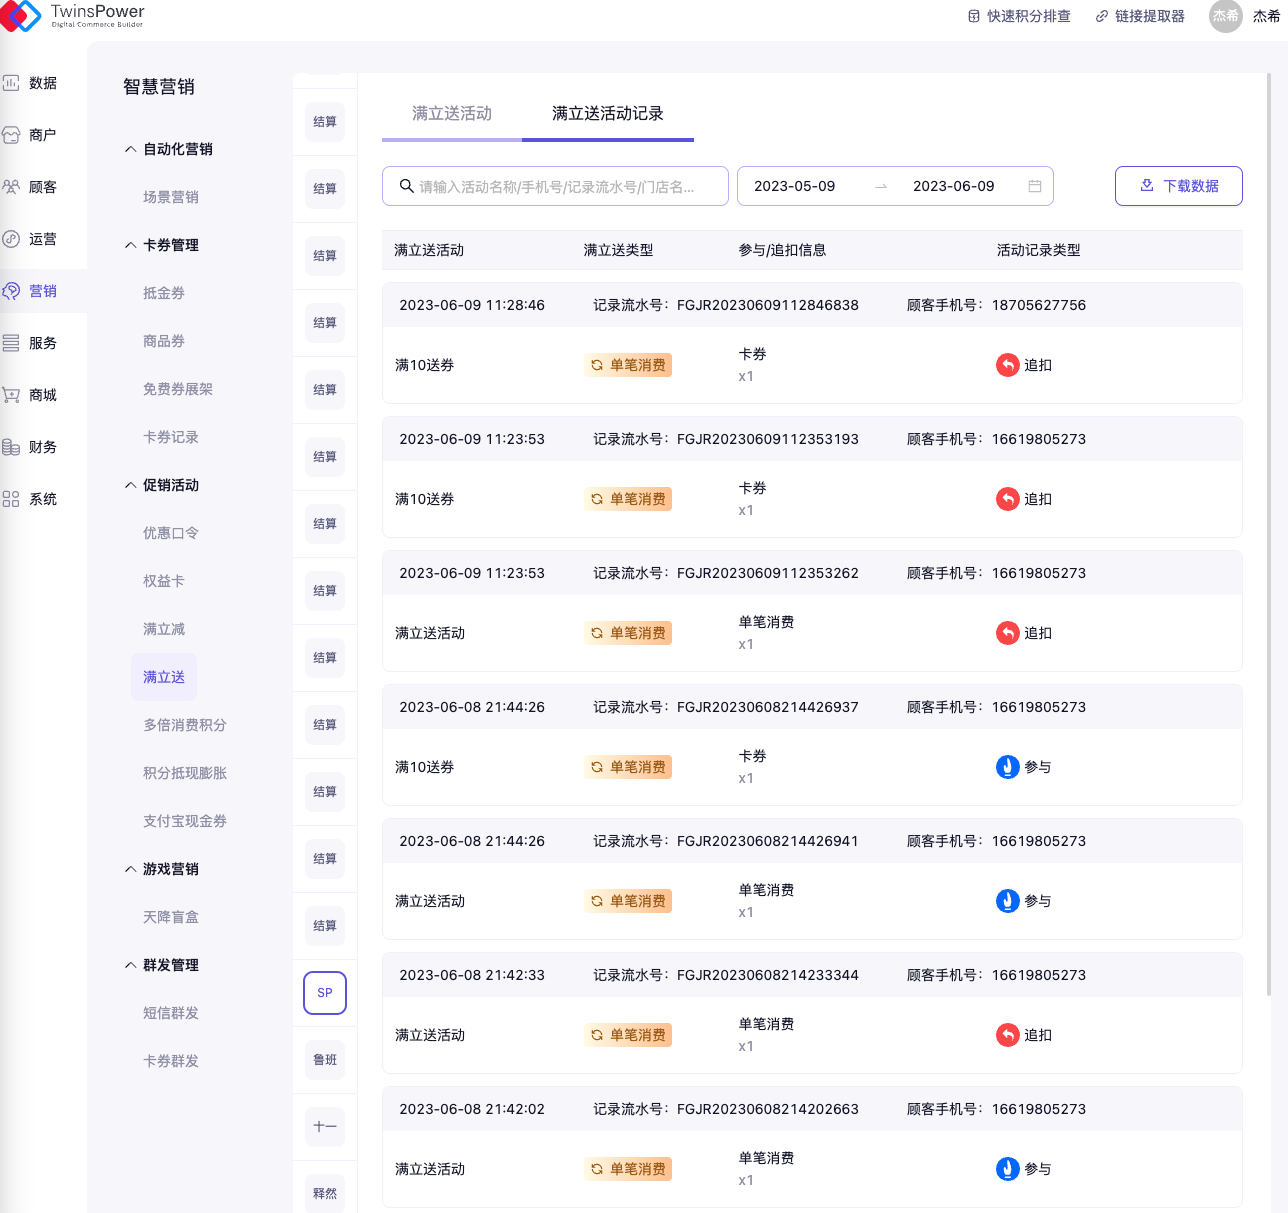
Task: Open the 链接提取器 link tool
Action: [x=1140, y=16]
